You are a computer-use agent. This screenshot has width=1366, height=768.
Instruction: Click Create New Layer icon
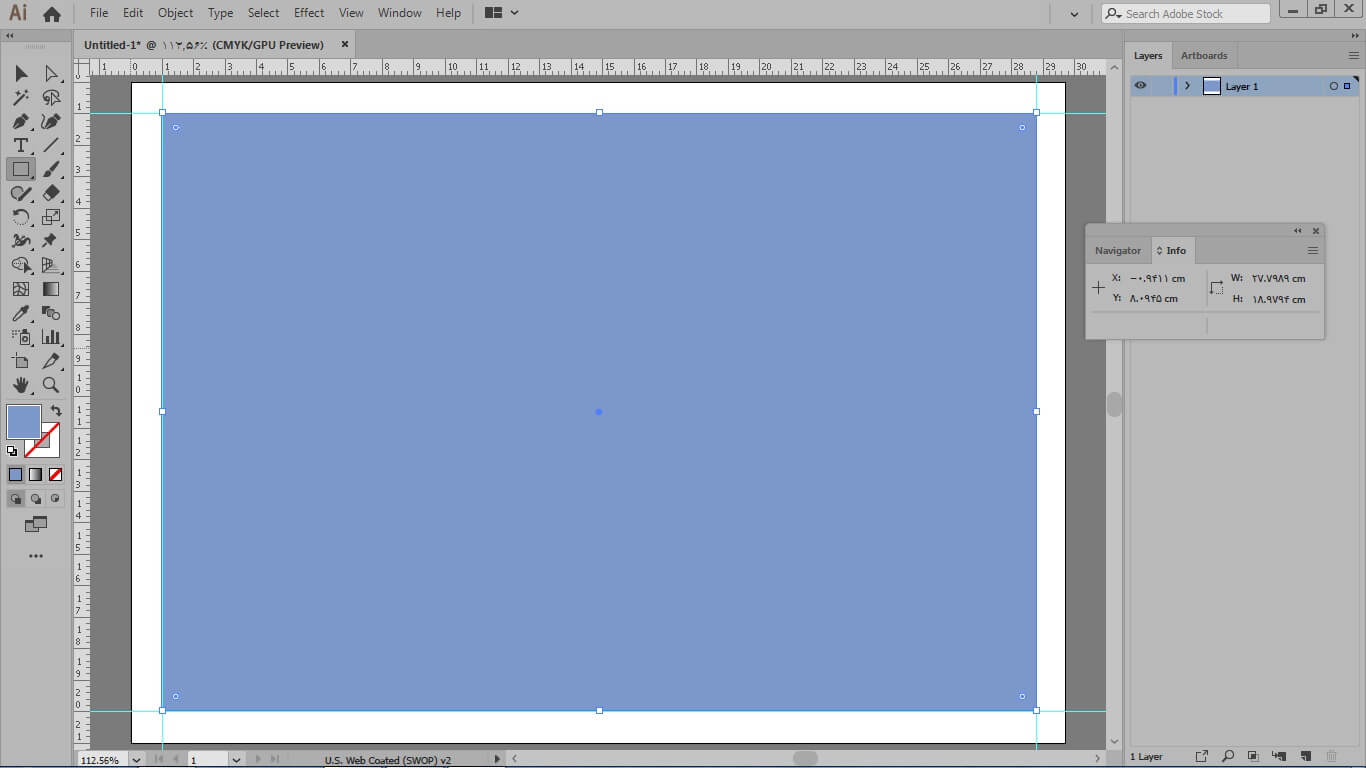click(x=1305, y=756)
